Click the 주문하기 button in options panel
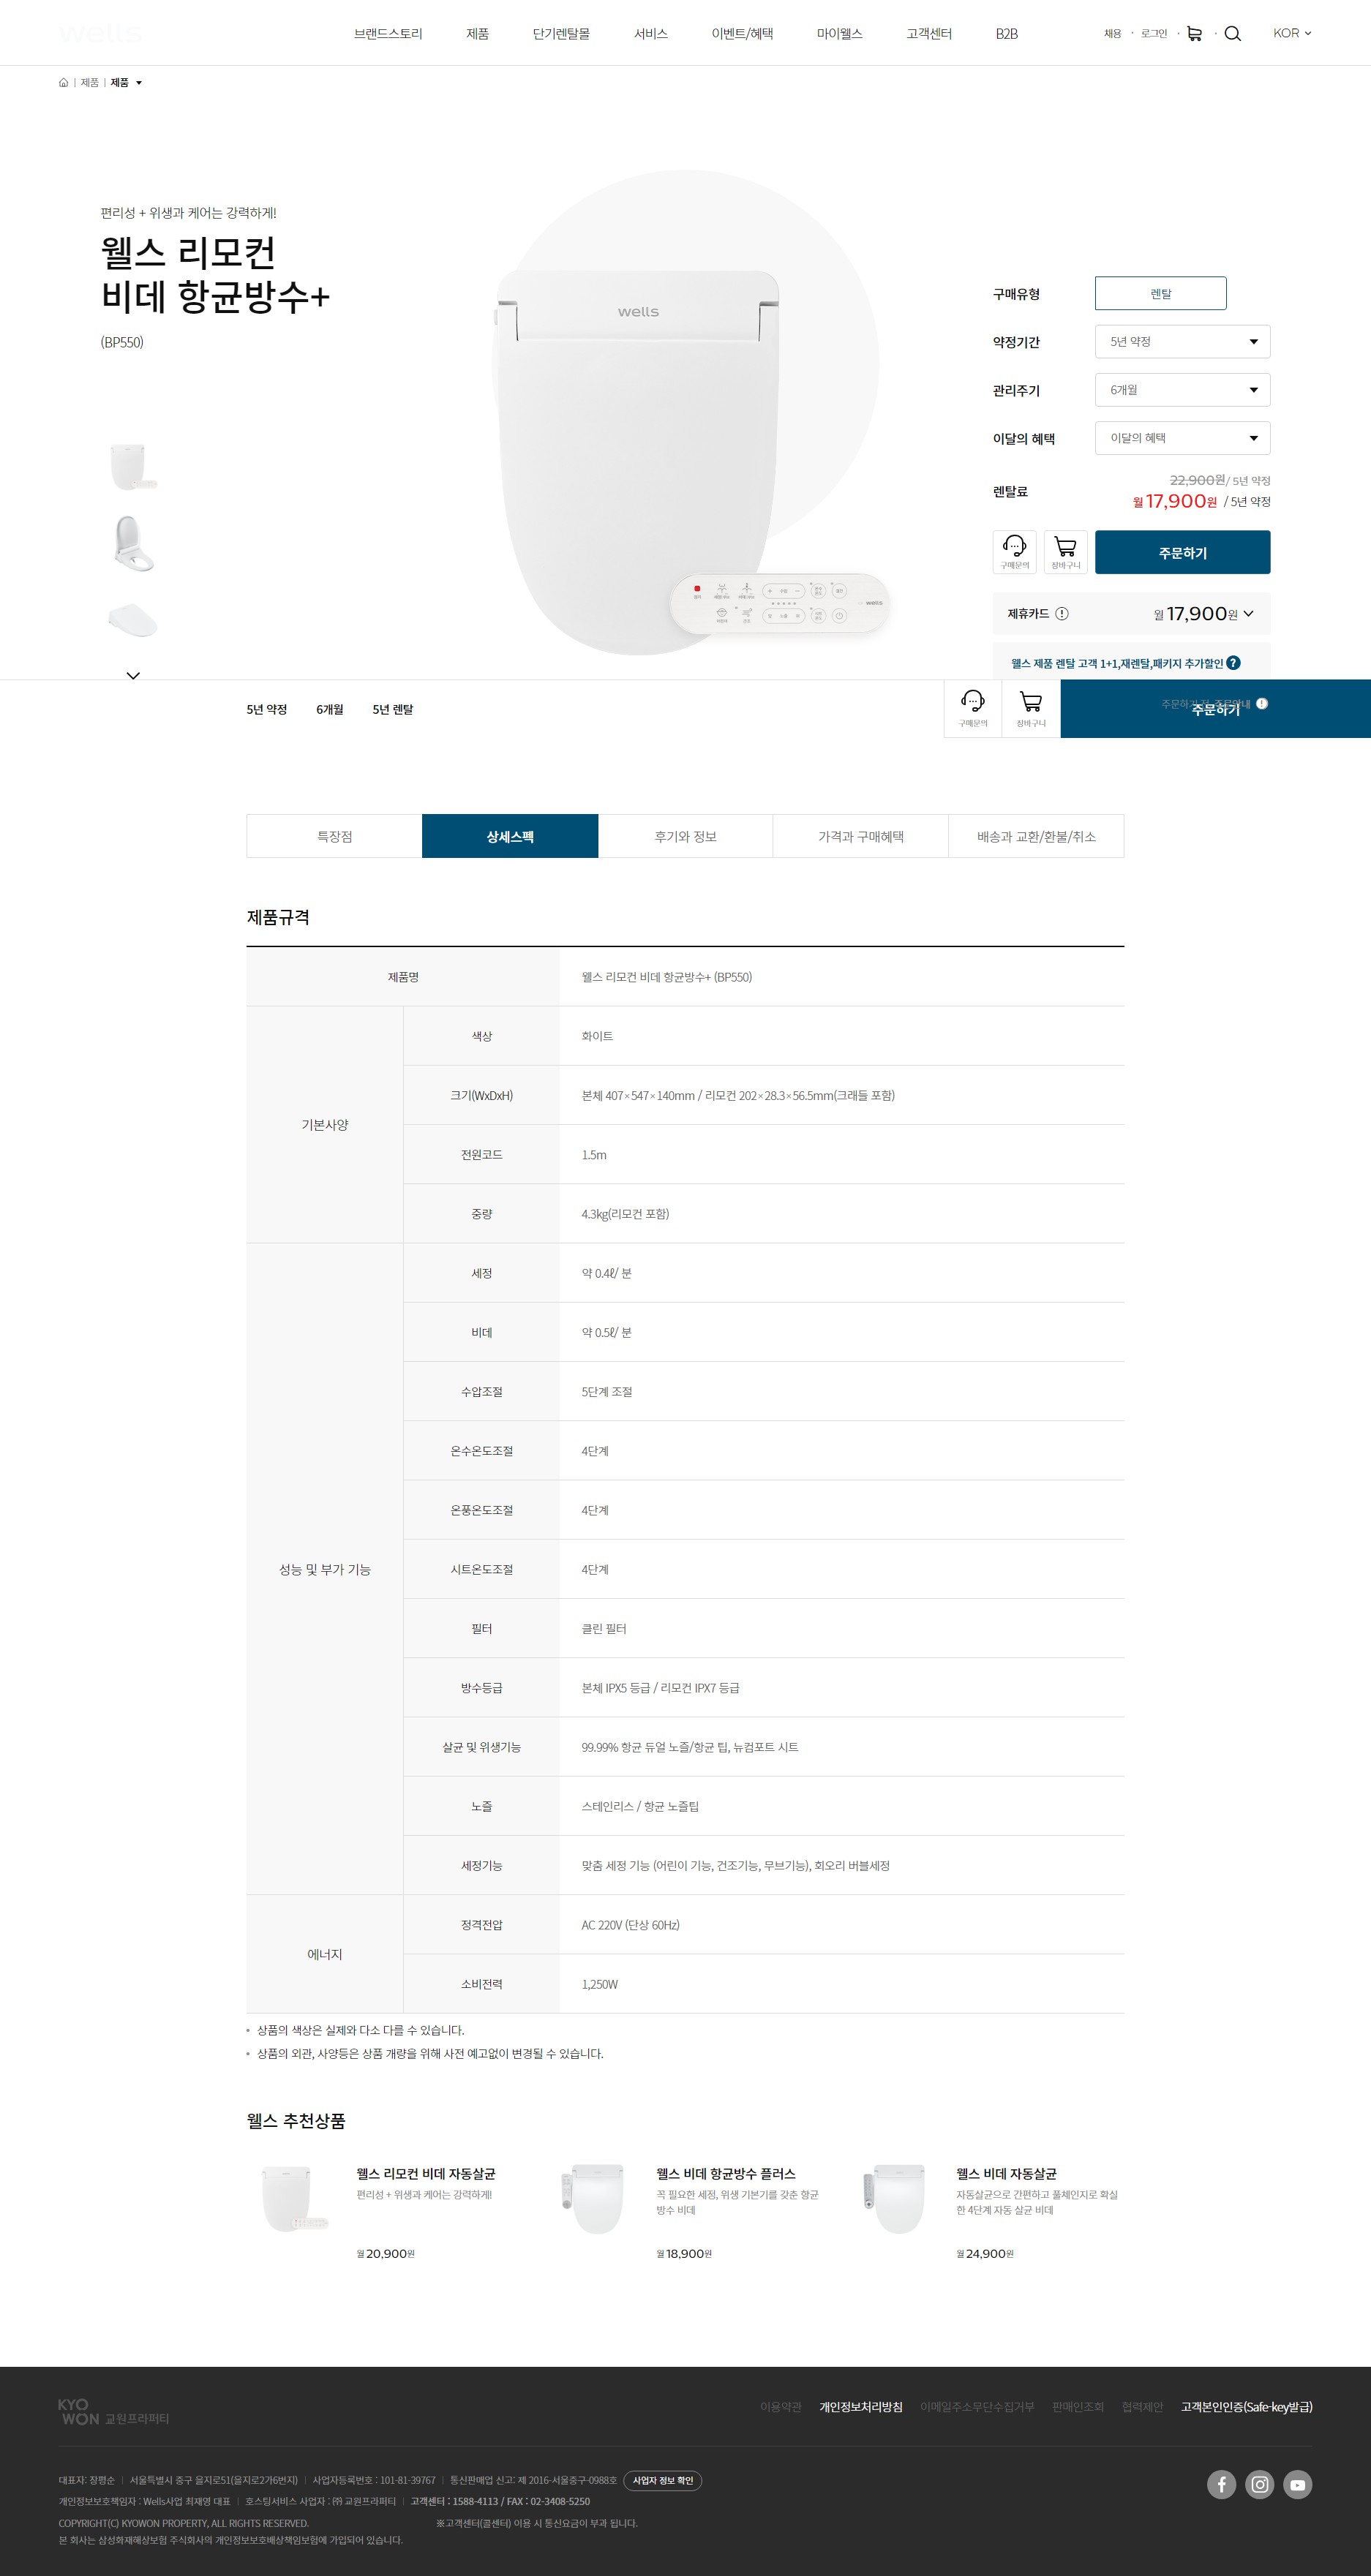Screen dimensions: 1371x2576 (1182, 552)
